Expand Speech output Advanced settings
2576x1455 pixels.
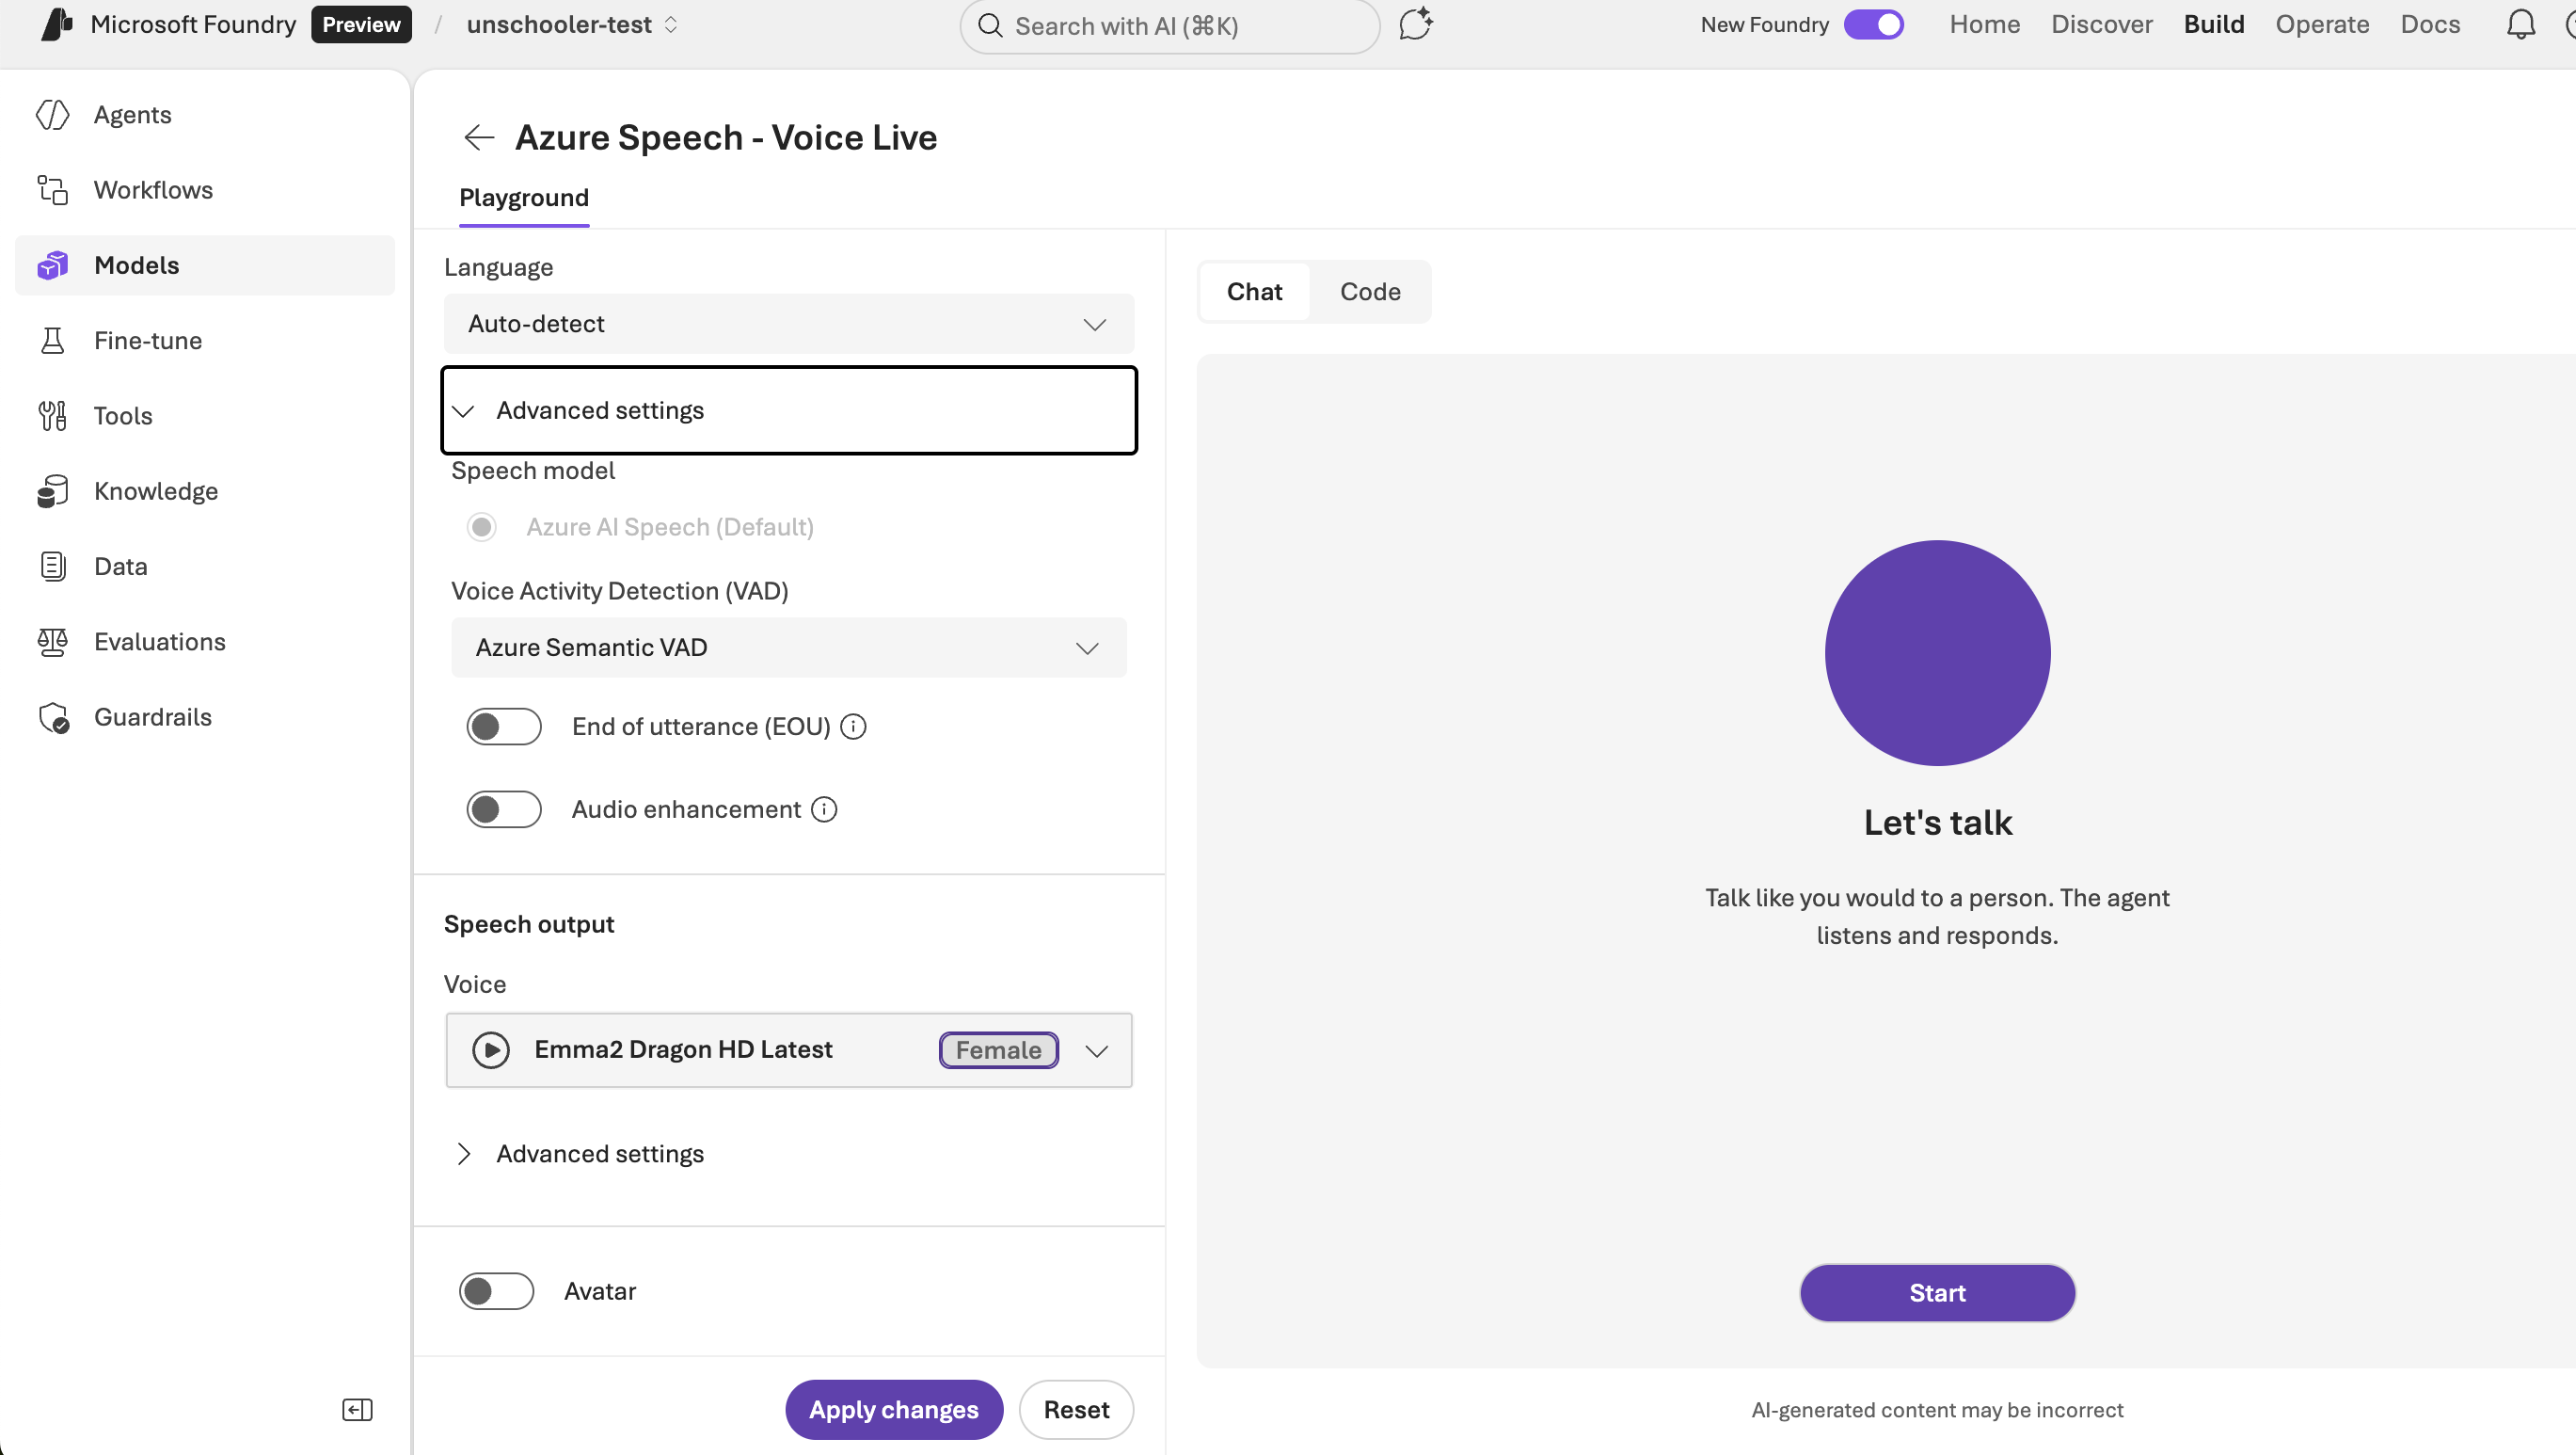pyautogui.click(x=599, y=1153)
